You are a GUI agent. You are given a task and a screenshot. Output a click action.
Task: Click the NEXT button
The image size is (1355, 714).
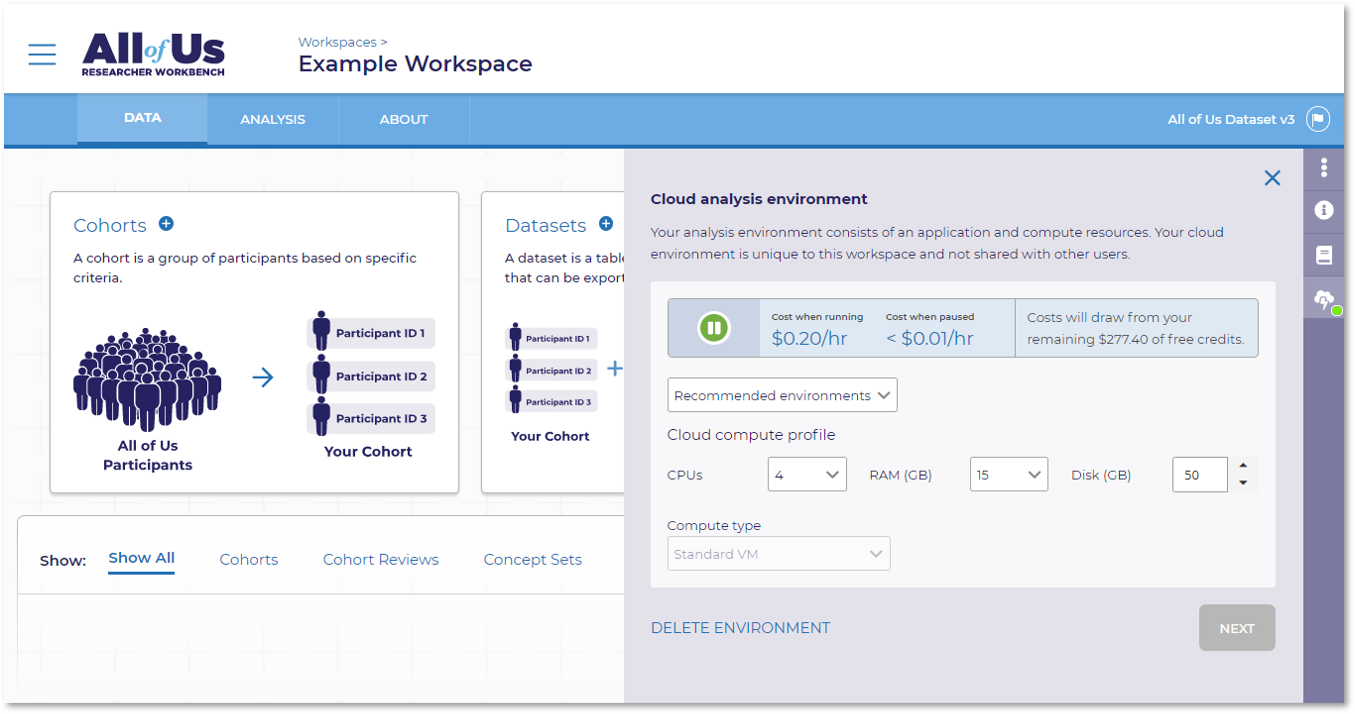click(1237, 628)
